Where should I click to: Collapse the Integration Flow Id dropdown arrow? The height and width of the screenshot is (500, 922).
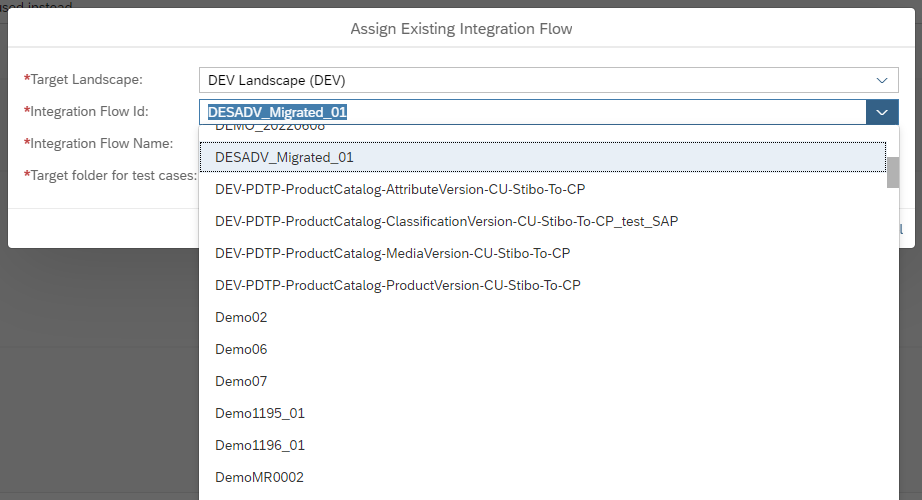pyautogui.click(x=881, y=112)
